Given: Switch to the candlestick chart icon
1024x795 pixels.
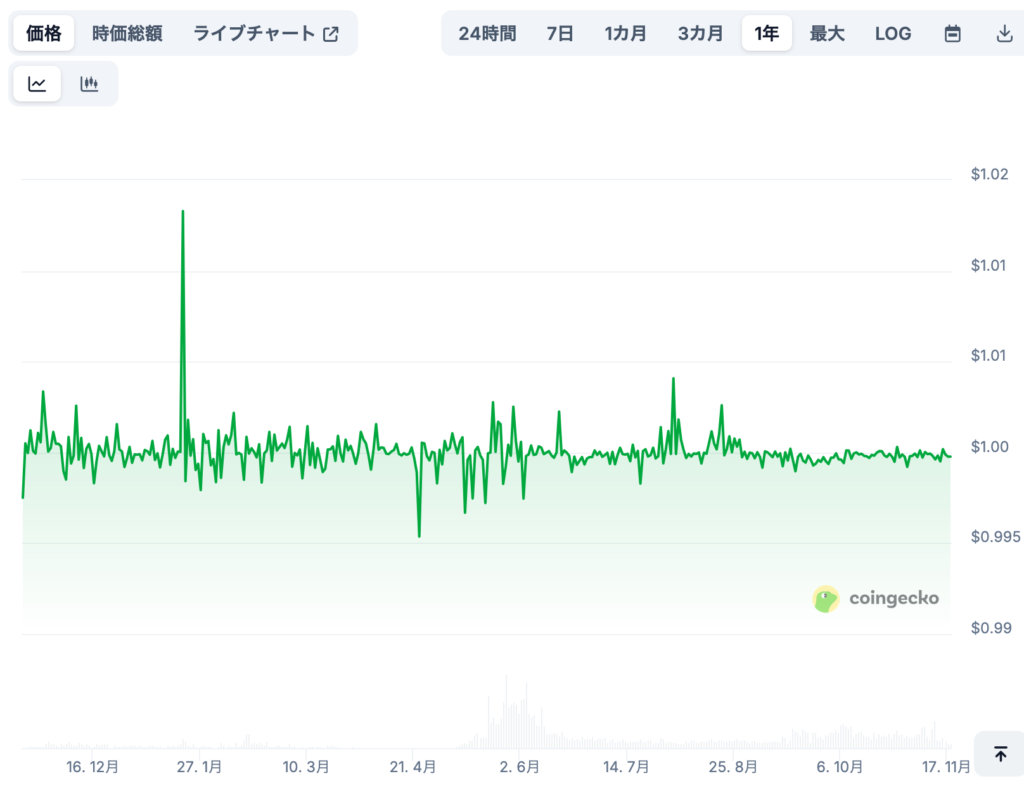Looking at the screenshot, I should point(89,84).
